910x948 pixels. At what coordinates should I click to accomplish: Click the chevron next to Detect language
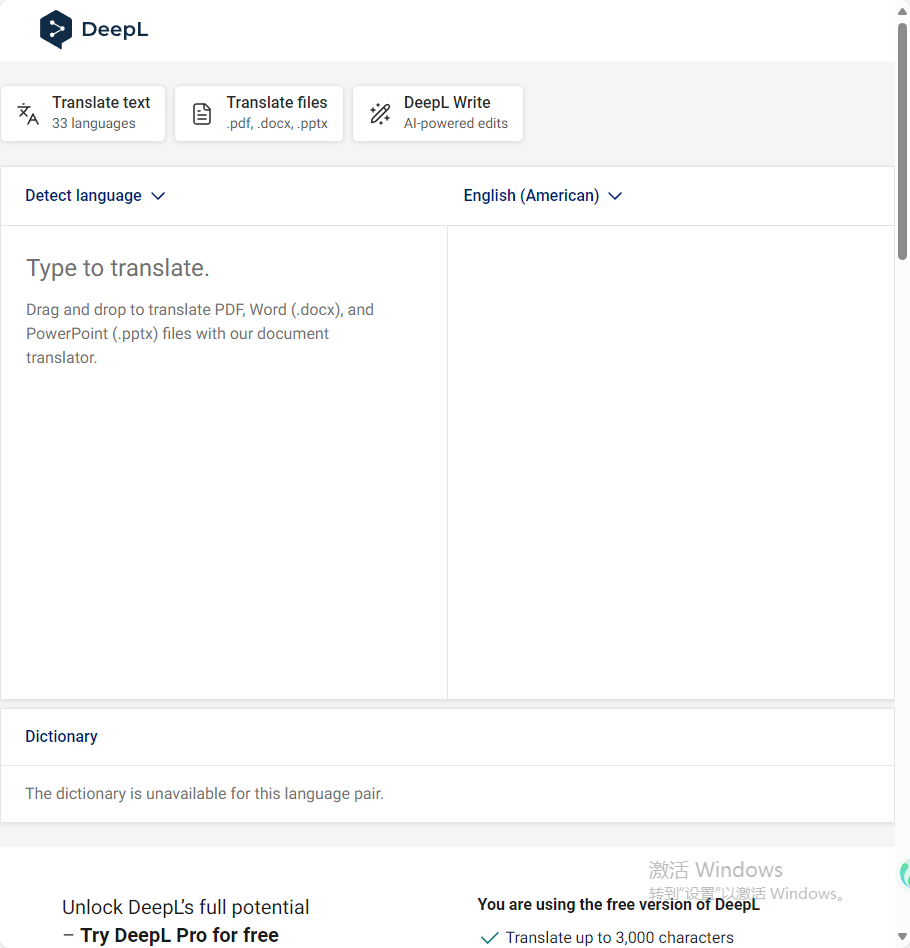[x=158, y=196]
